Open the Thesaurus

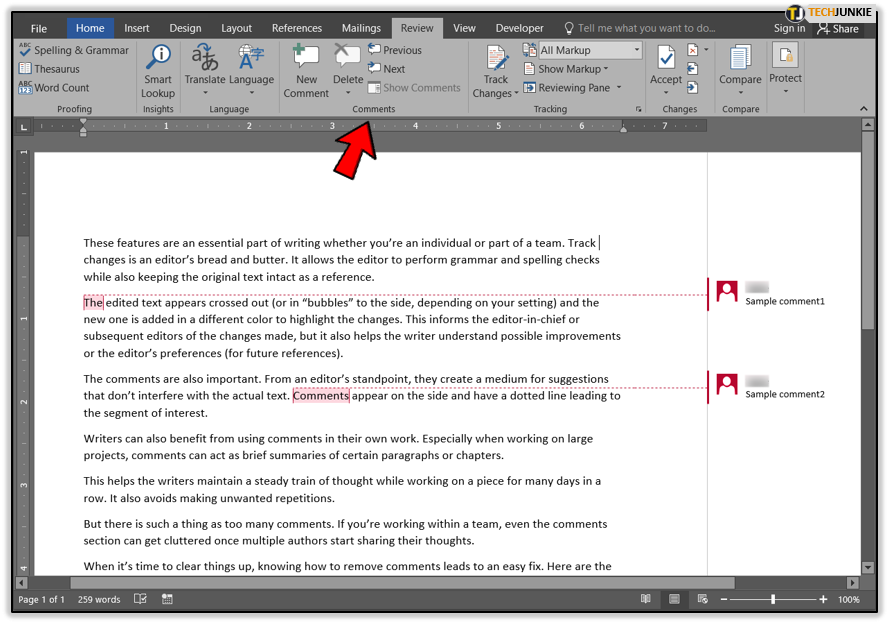49,69
